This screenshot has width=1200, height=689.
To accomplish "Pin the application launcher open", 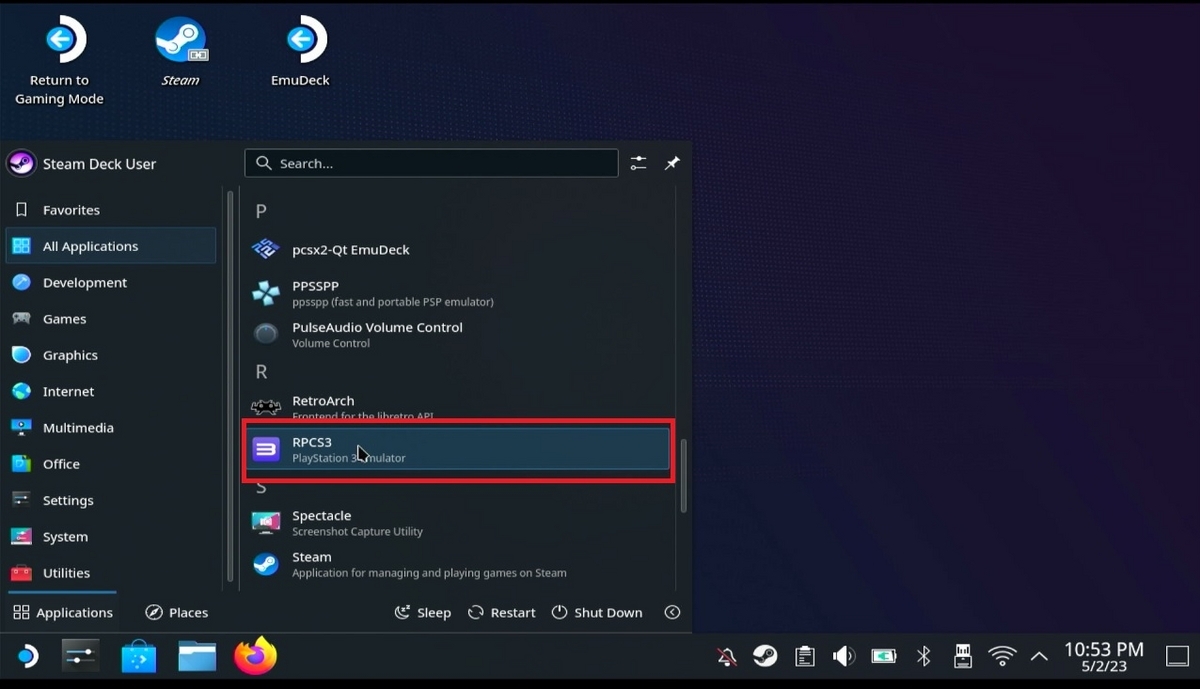I will (672, 163).
